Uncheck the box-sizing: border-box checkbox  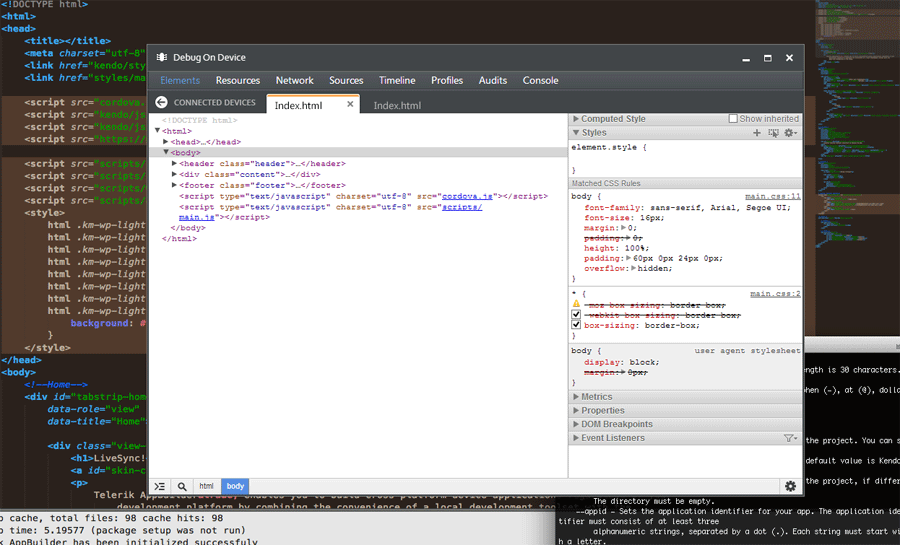(x=576, y=325)
